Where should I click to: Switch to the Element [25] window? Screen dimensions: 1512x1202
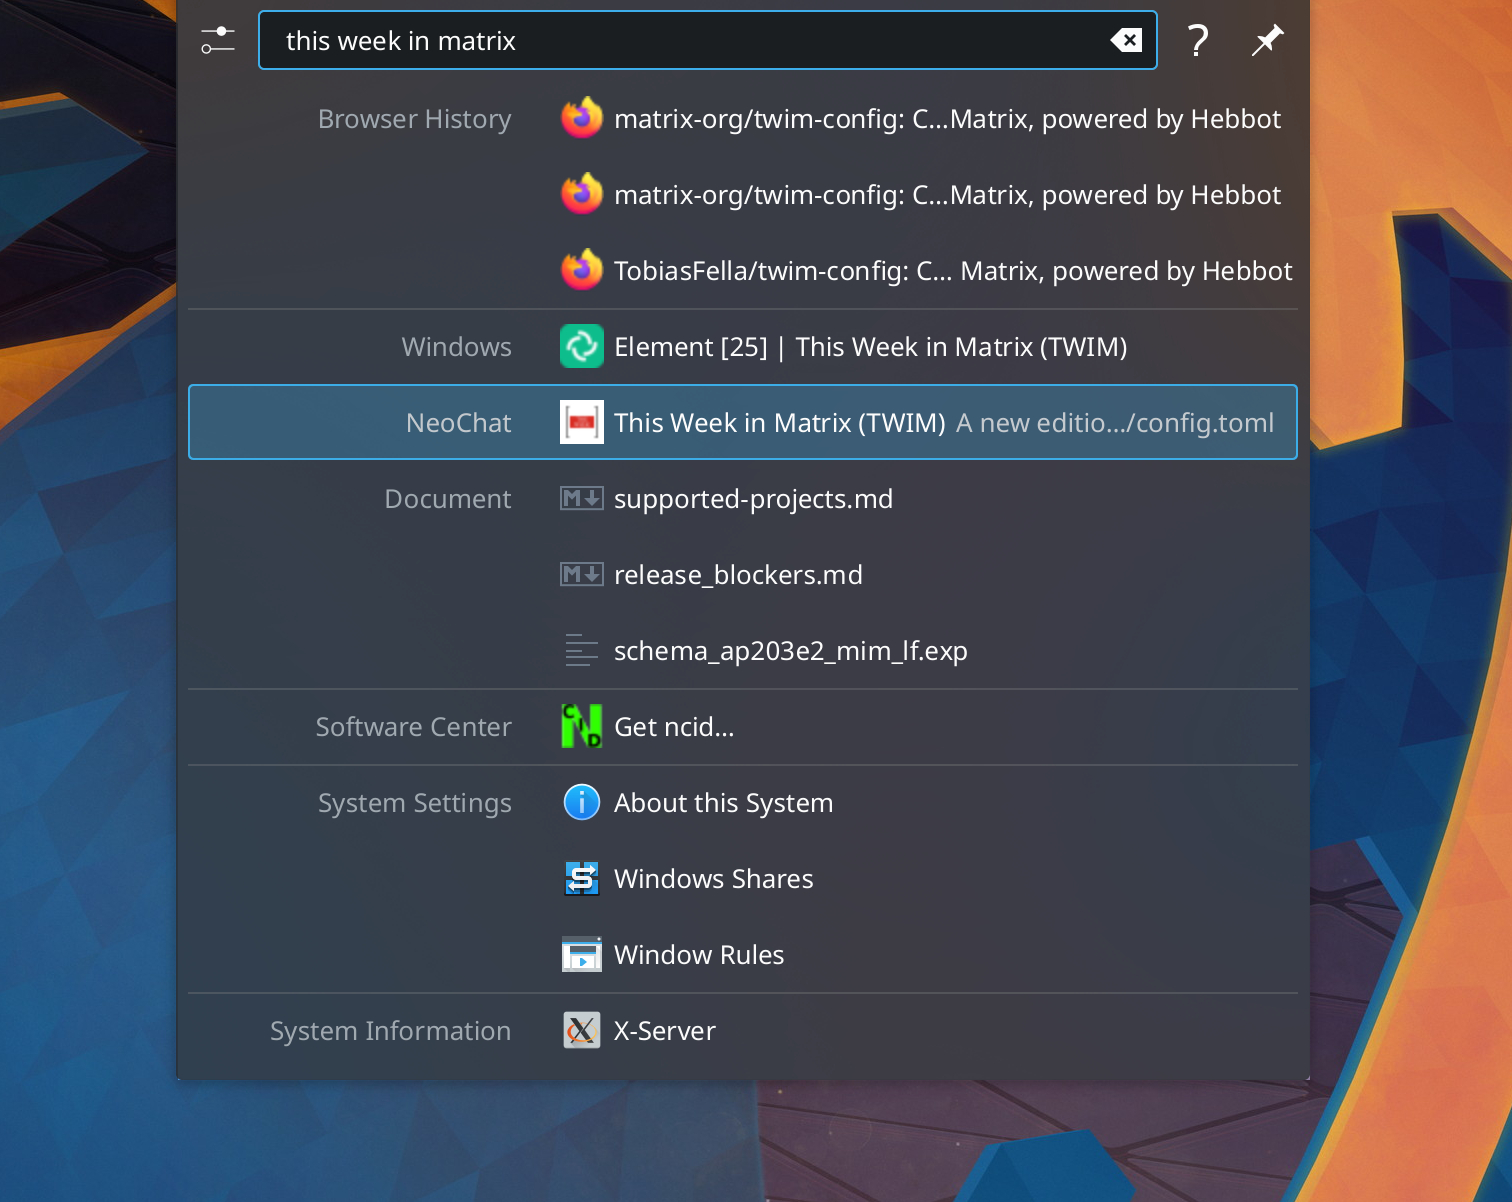point(870,347)
